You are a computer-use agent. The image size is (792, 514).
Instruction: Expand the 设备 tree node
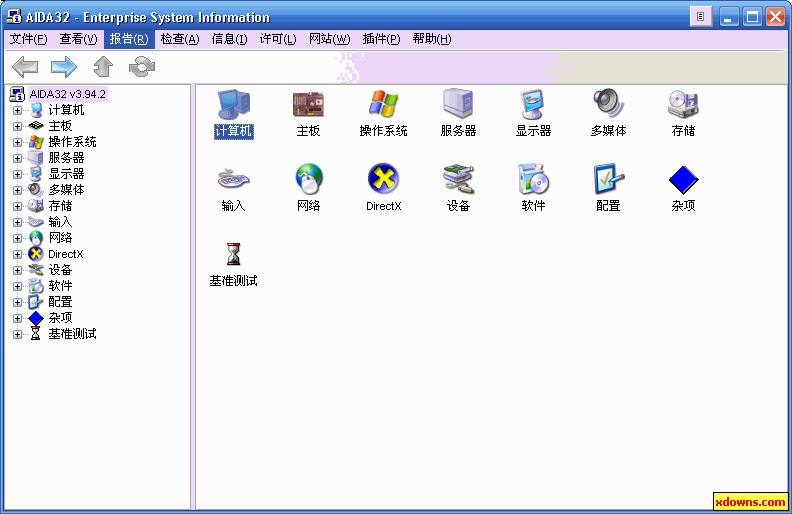[x=17, y=270]
